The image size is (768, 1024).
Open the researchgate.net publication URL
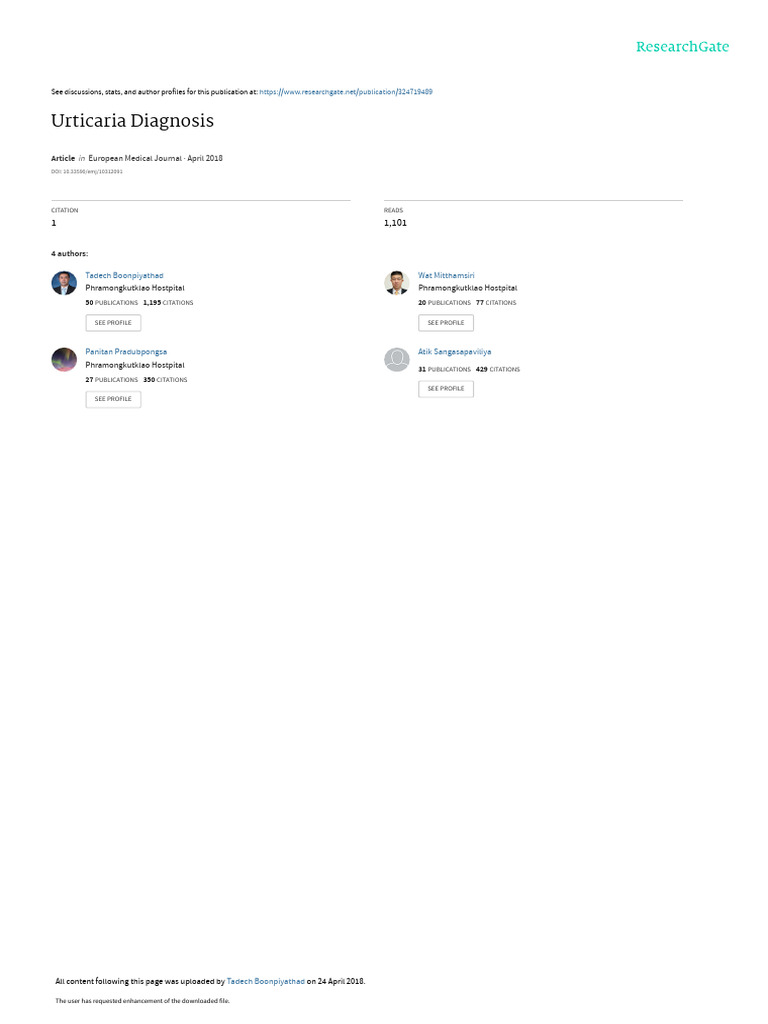(345, 92)
